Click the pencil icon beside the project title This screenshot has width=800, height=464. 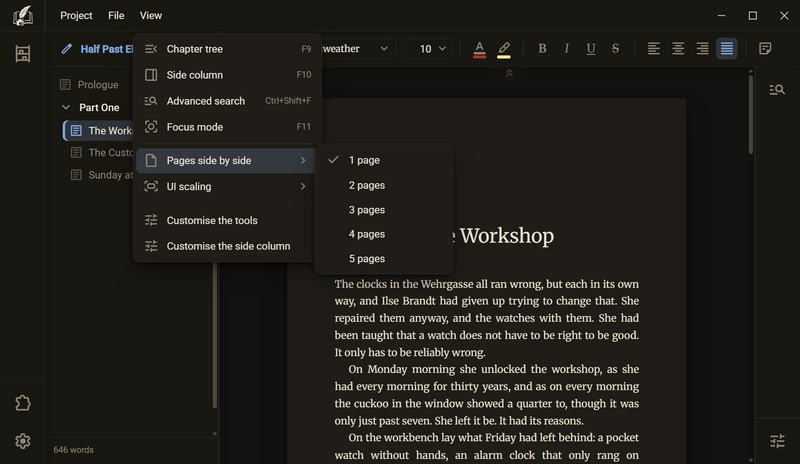click(x=66, y=49)
